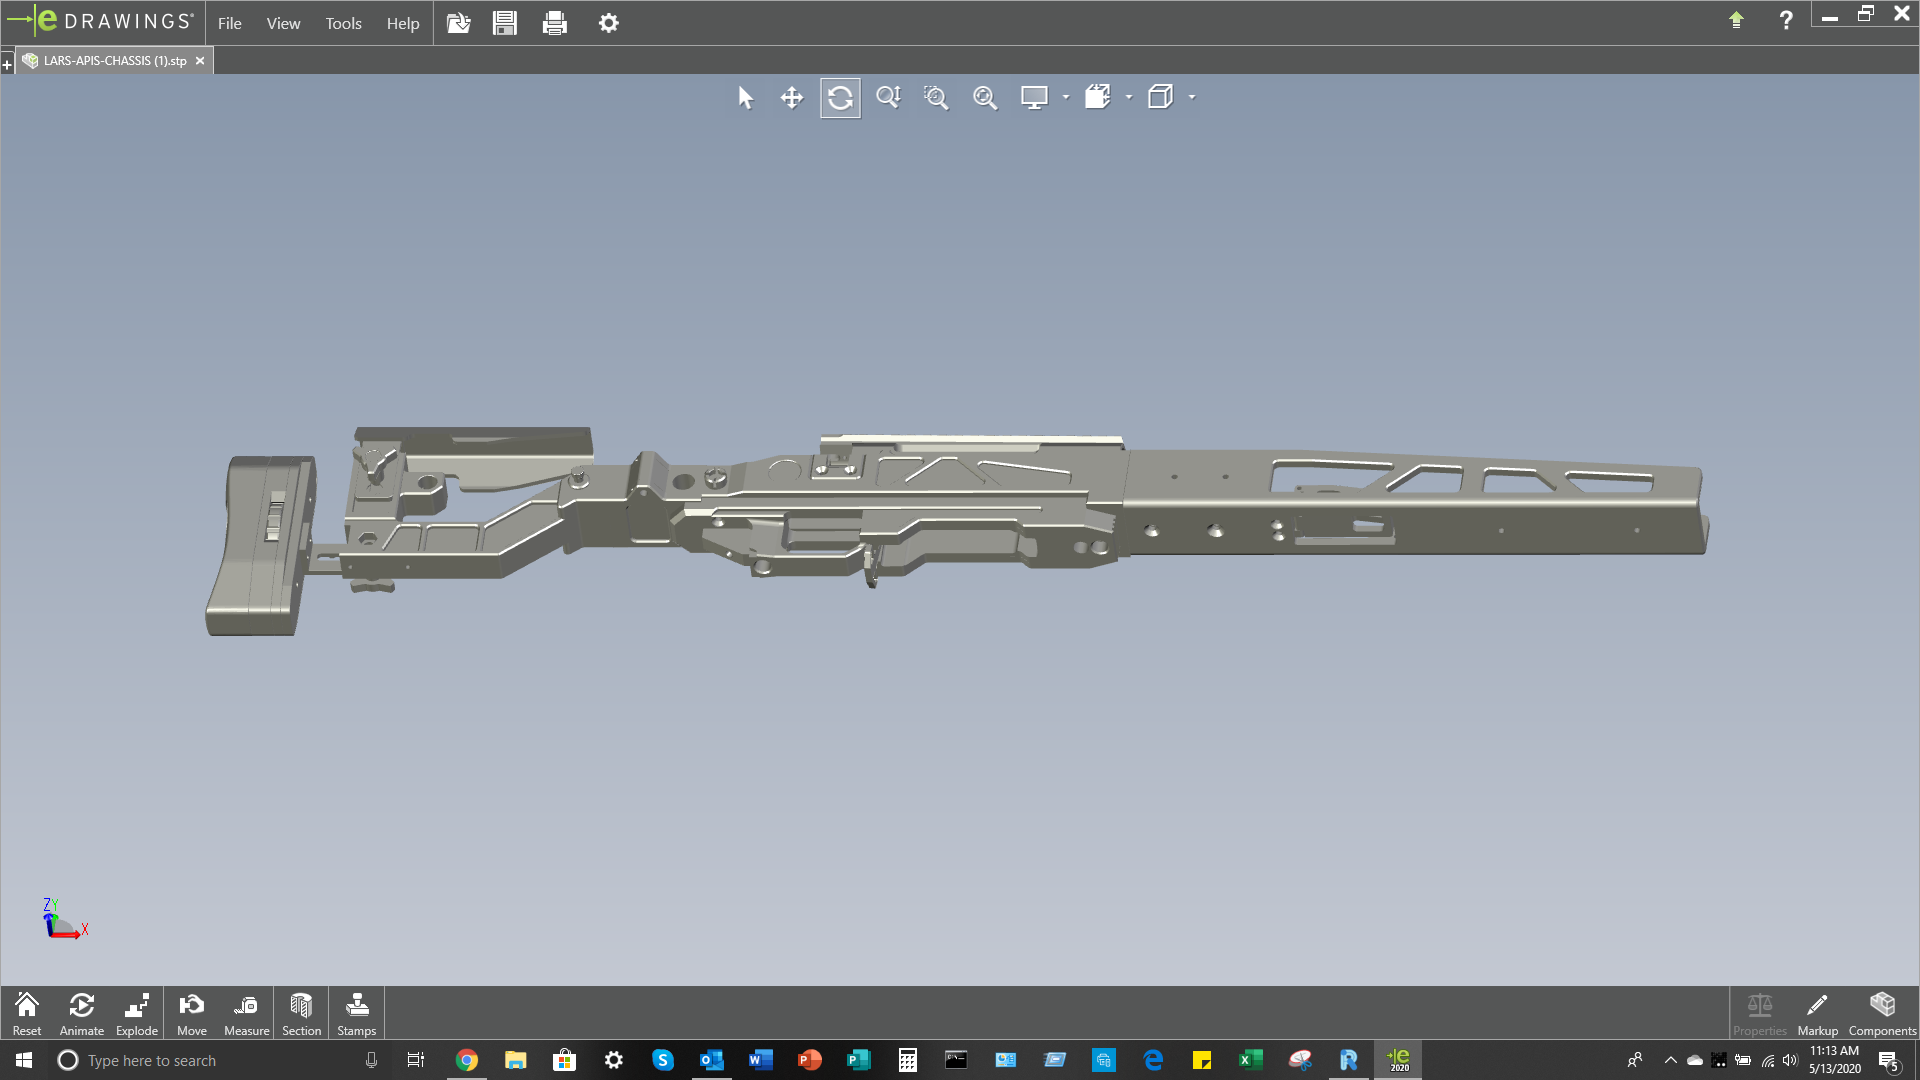Open Chrome from the taskbar
Screen dimensions: 1920x1080
(x=467, y=1060)
